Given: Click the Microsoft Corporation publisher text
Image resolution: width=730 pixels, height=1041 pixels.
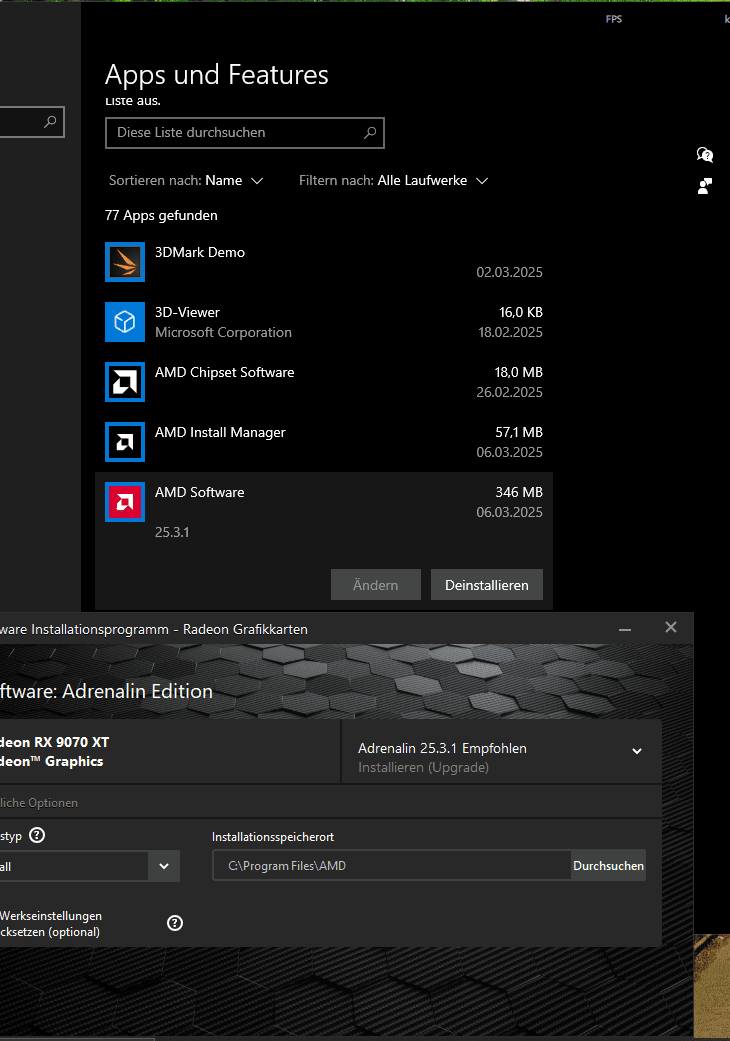Looking at the screenshot, I should [x=223, y=333].
